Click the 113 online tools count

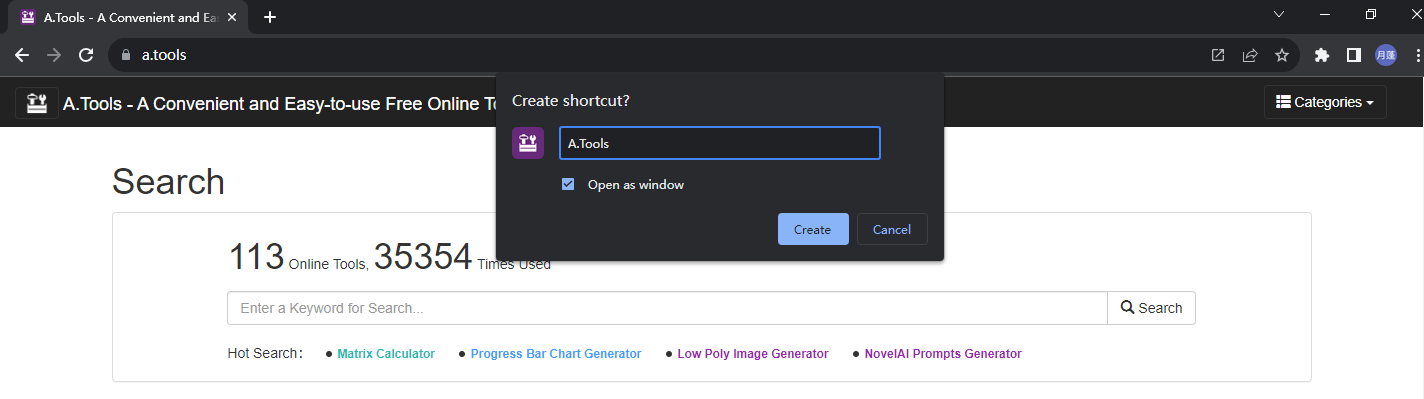point(256,257)
